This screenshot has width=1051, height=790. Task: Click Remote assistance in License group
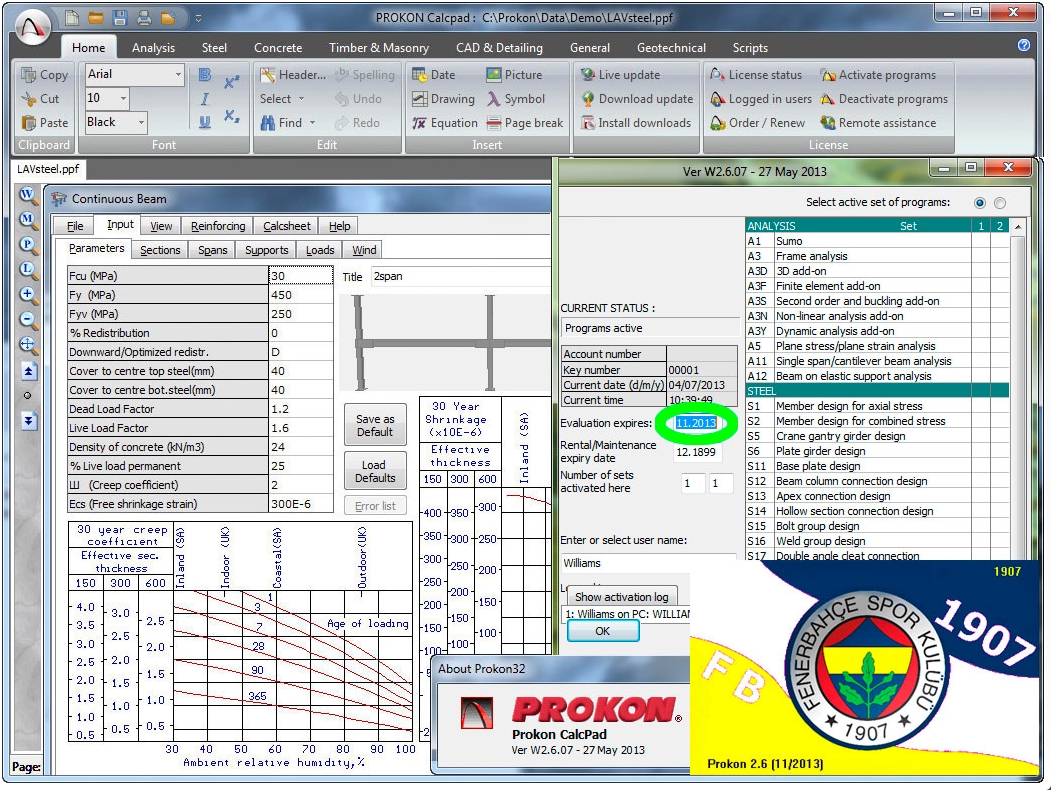pos(878,123)
